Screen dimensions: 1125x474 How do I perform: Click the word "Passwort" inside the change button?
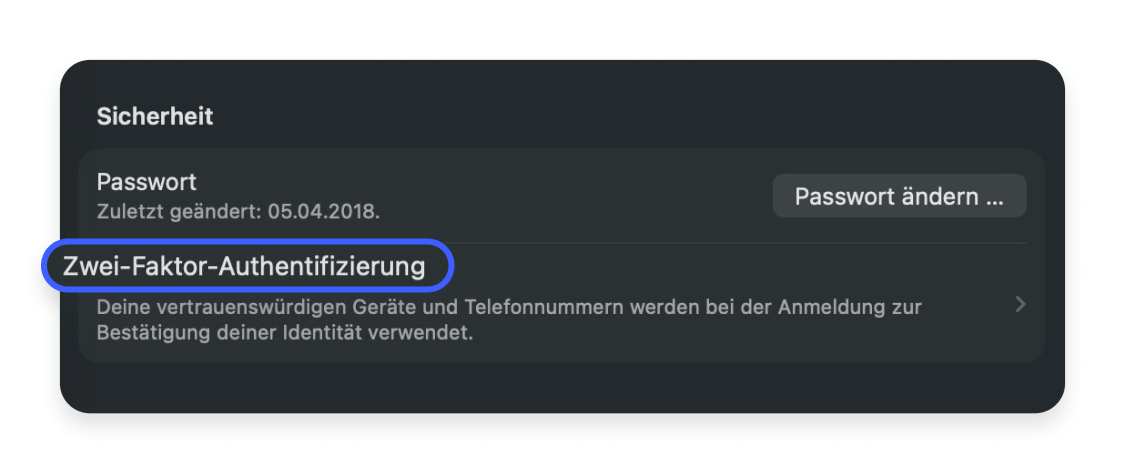(837, 196)
